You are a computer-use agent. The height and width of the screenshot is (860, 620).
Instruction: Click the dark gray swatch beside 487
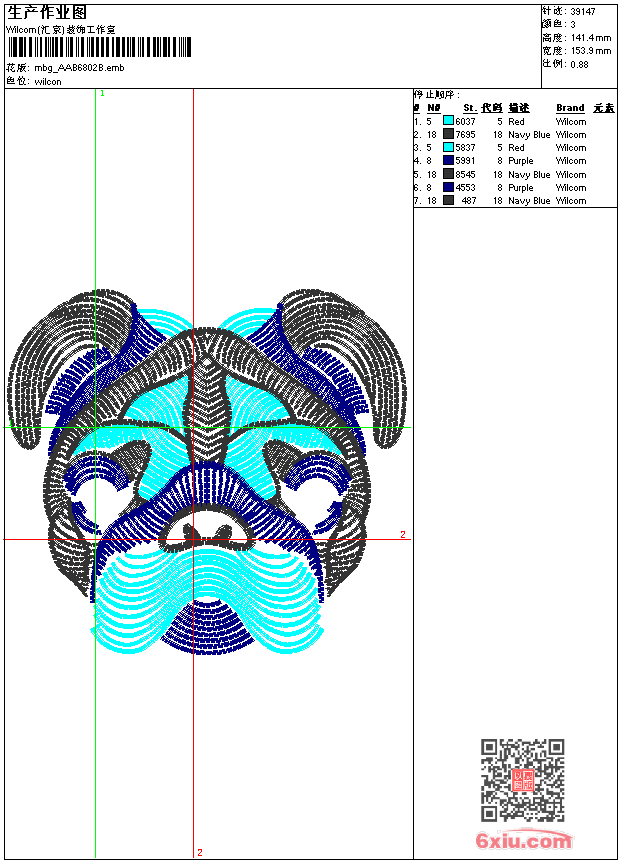pyautogui.click(x=448, y=200)
